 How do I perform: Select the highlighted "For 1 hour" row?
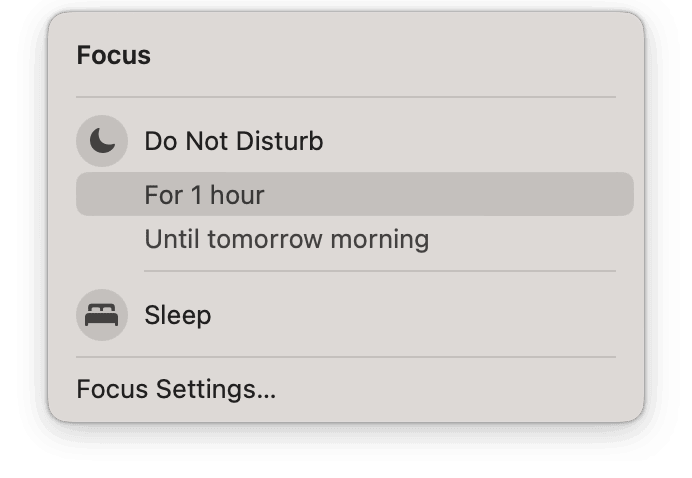(354, 195)
